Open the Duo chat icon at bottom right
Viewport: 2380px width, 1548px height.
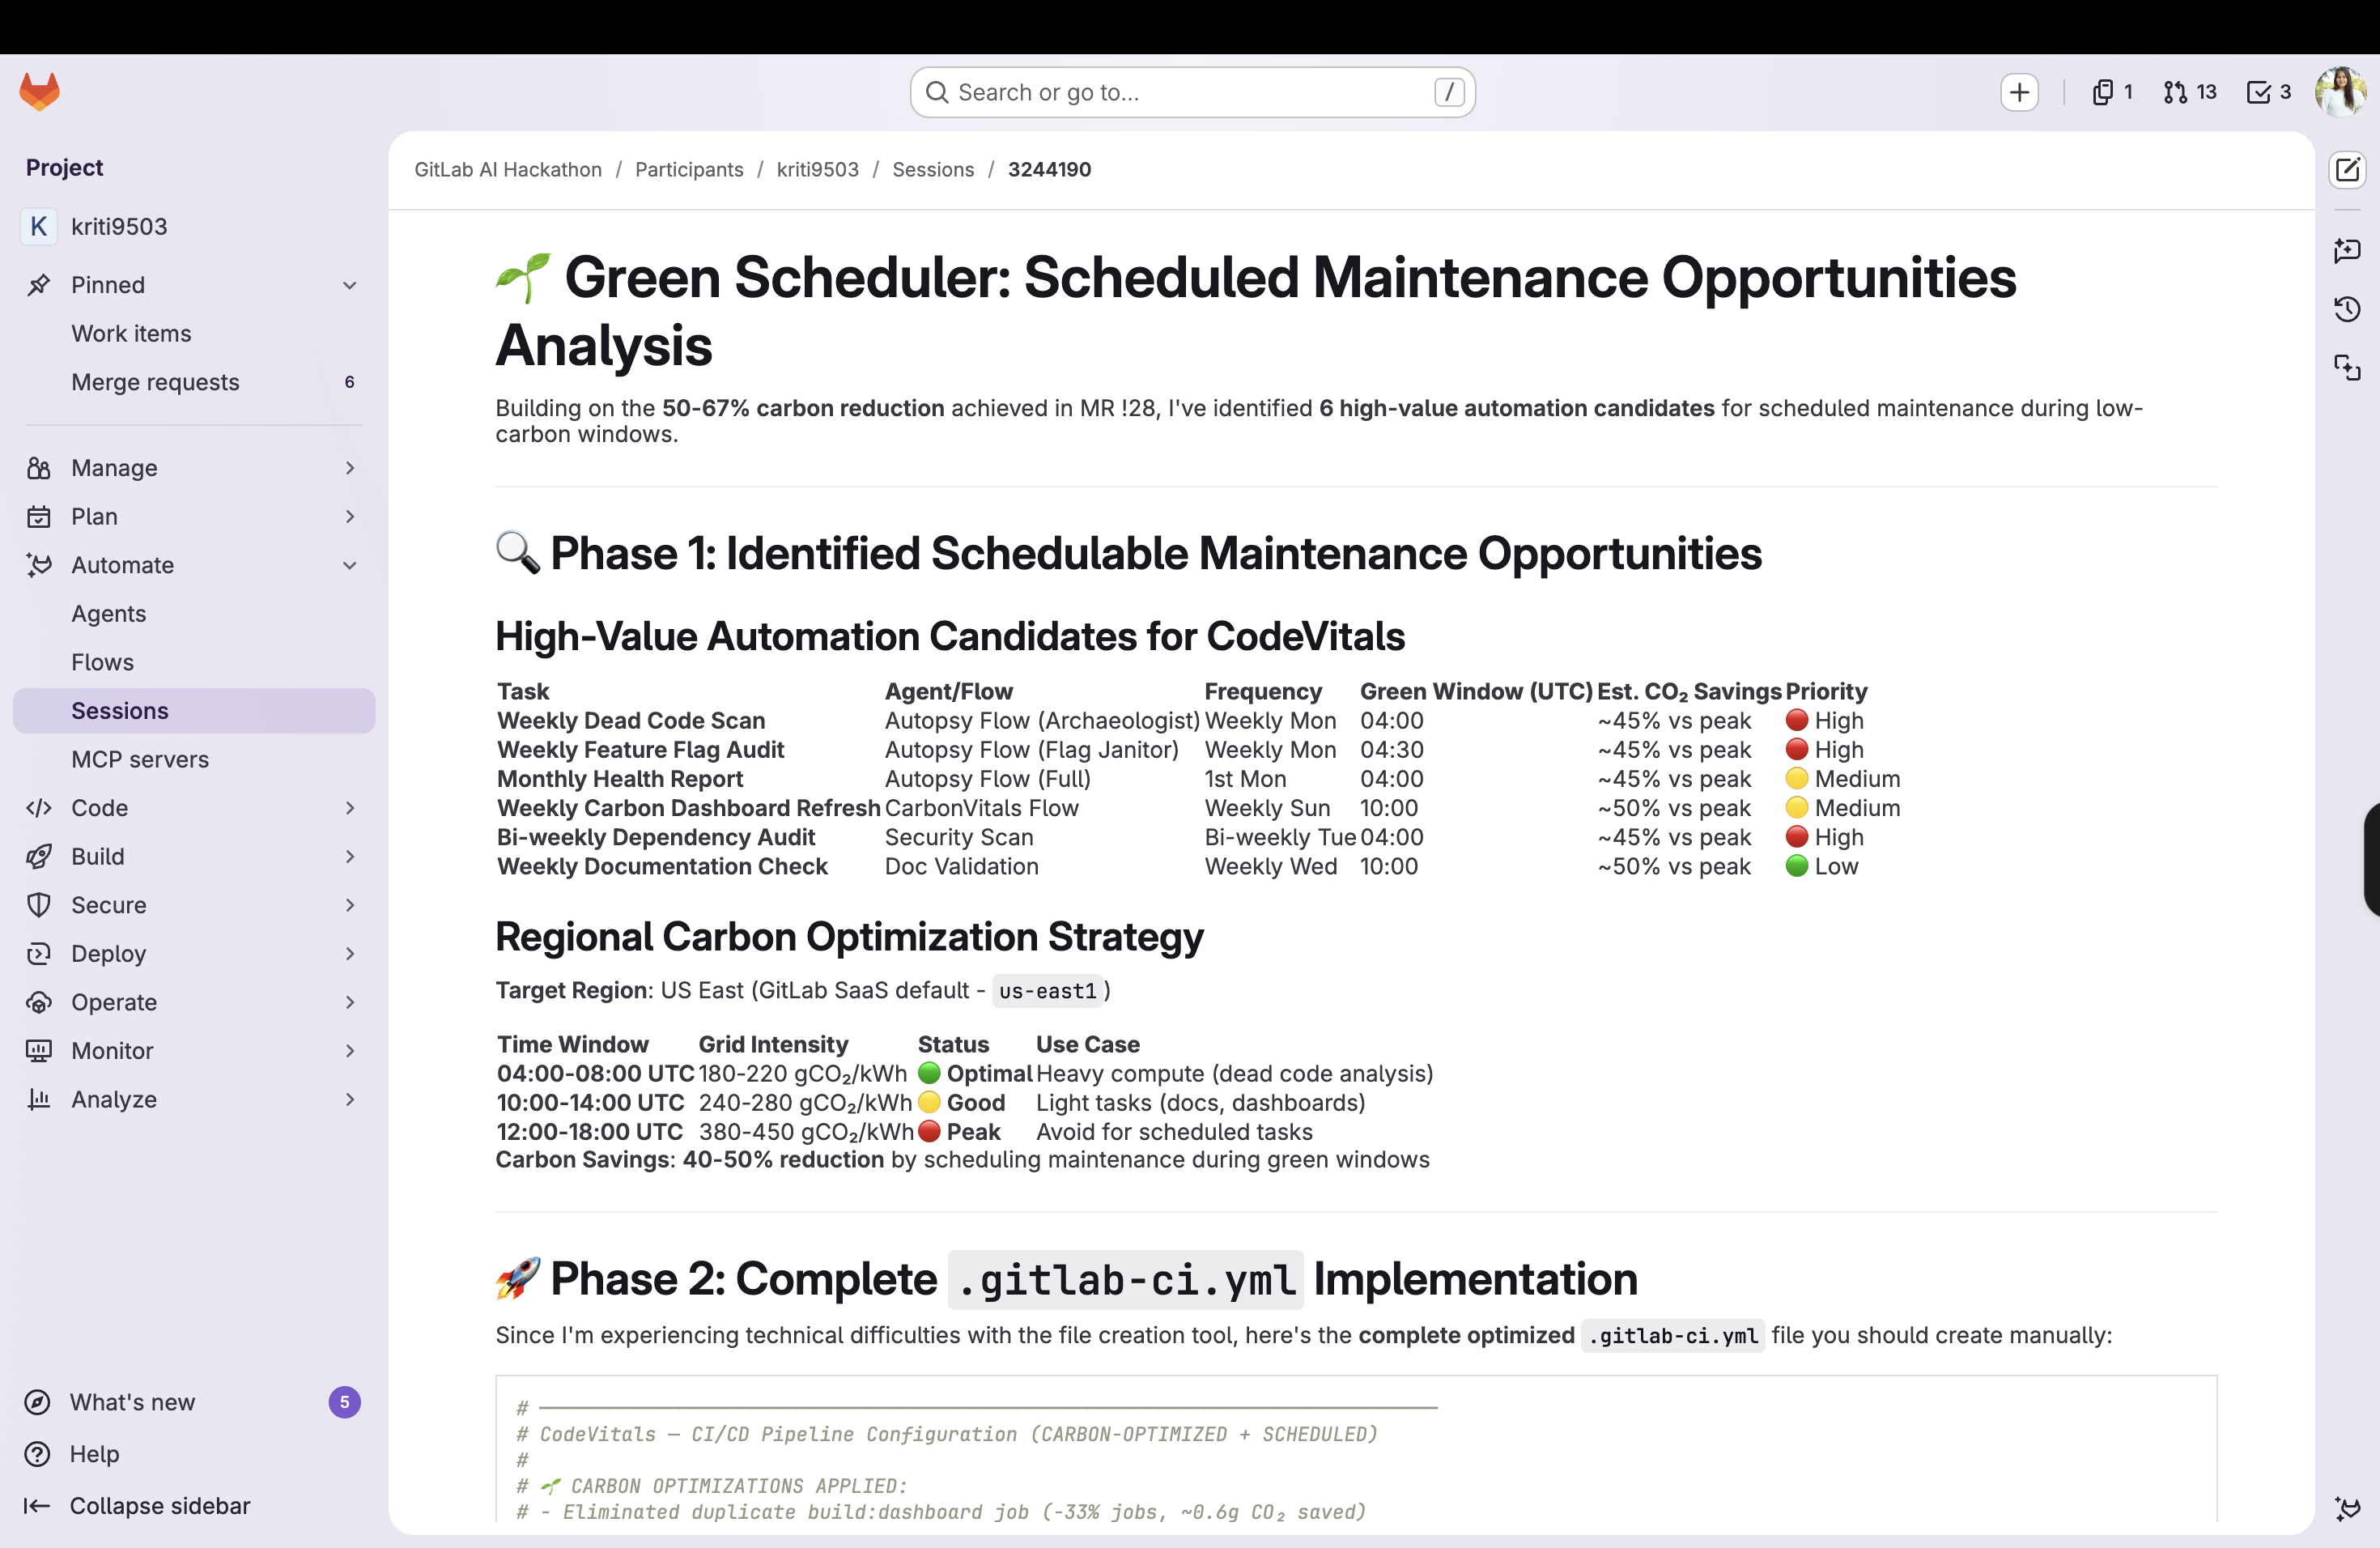(2346, 1508)
